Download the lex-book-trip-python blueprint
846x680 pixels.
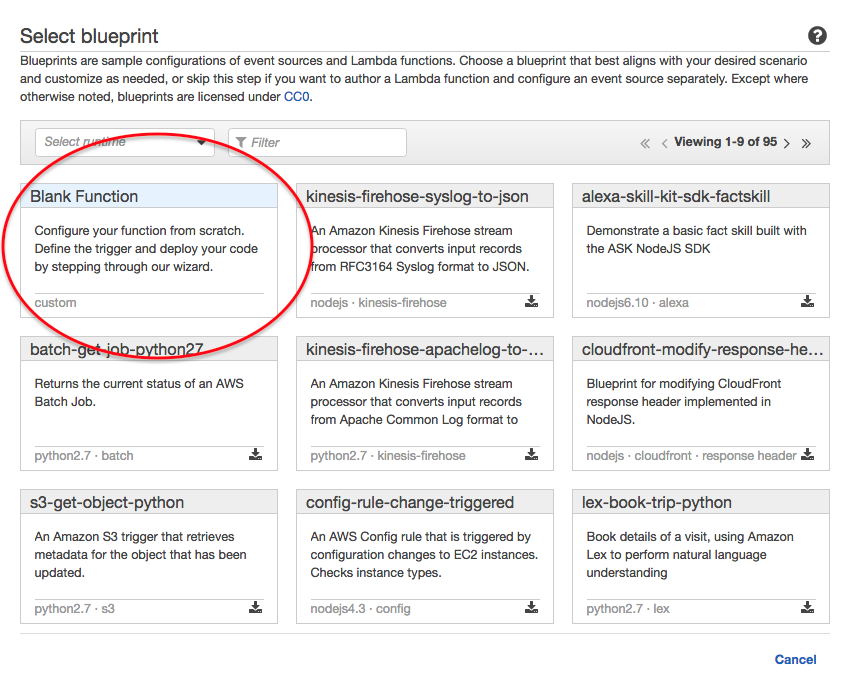tap(807, 608)
